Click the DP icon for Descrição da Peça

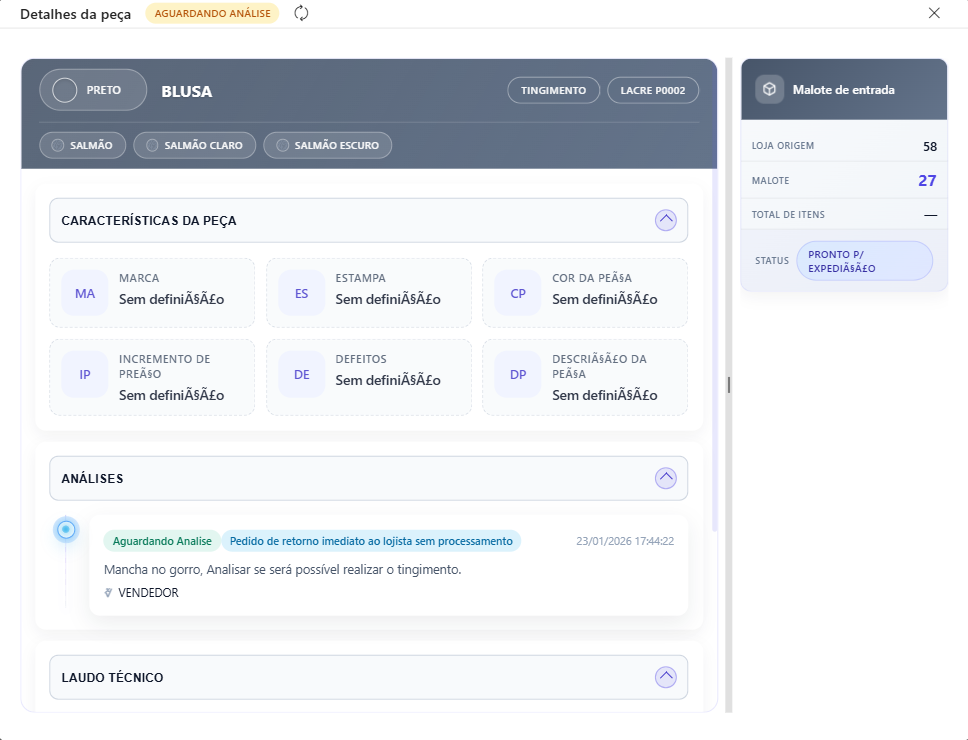(x=518, y=374)
